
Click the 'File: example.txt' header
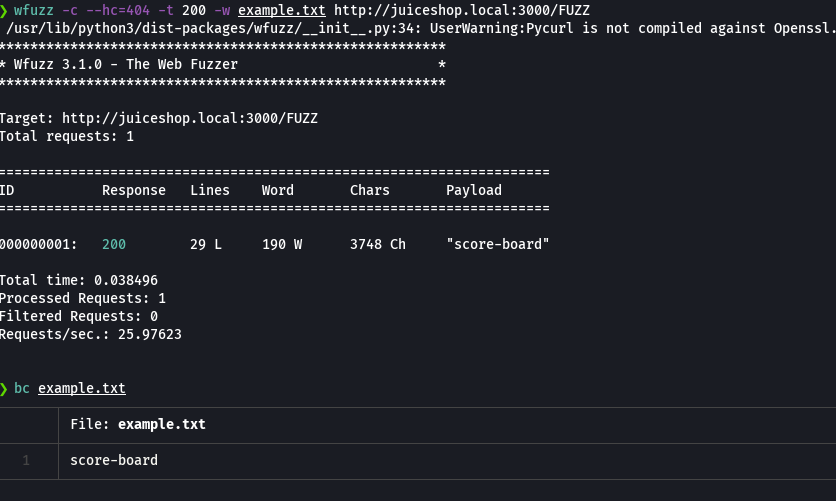pyautogui.click(x=138, y=424)
